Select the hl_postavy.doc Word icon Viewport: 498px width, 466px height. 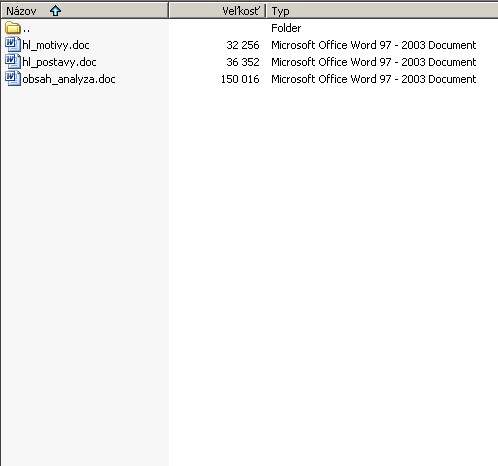13,62
